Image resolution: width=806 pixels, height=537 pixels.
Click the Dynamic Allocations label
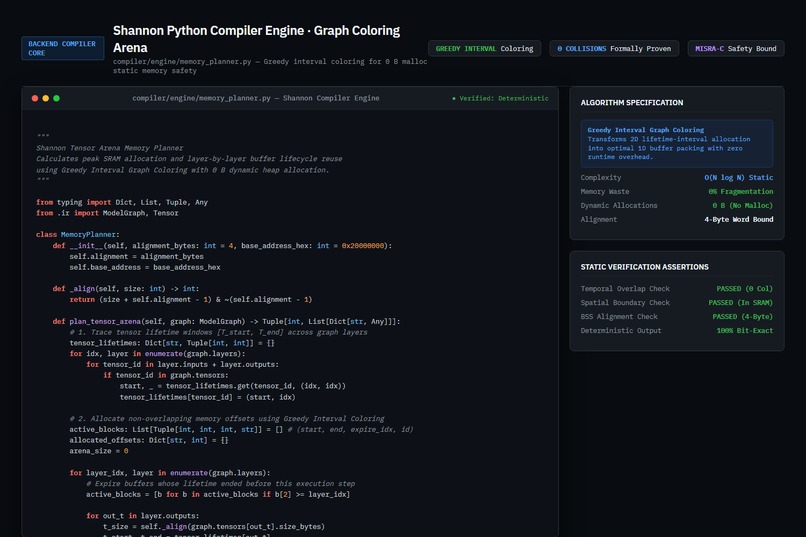tap(619, 205)
